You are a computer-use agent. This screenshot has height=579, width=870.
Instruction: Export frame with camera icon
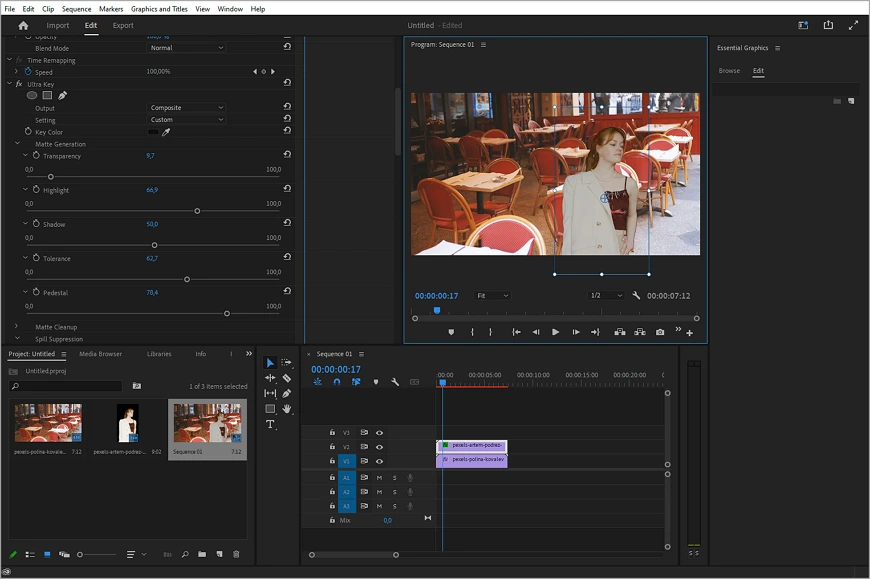(x=660, y=332)
